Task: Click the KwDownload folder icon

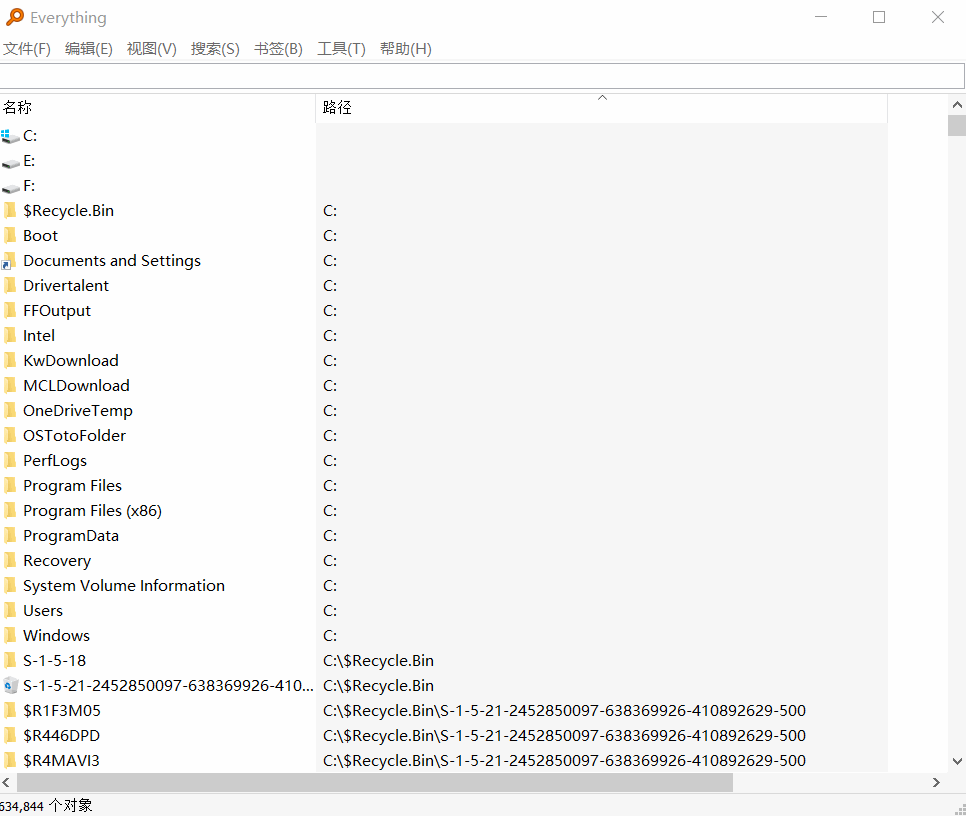Action: click(x=10, y=361)
